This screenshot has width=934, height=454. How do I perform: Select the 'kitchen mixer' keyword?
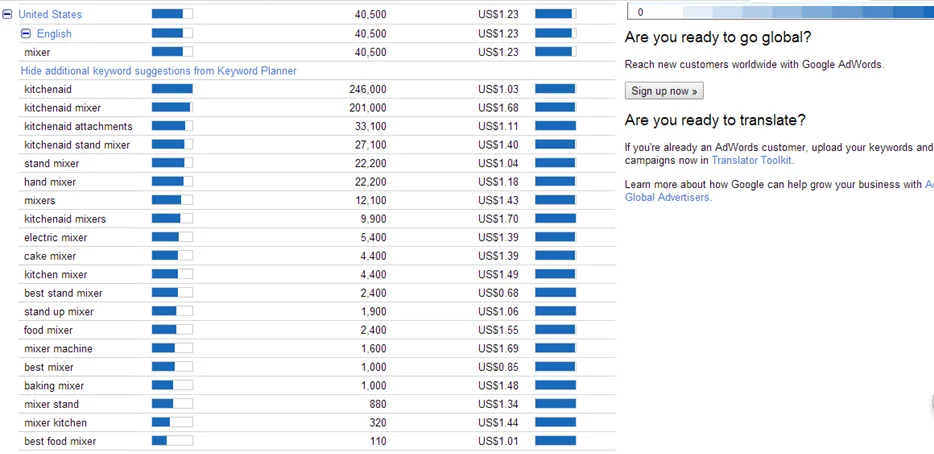55,274
